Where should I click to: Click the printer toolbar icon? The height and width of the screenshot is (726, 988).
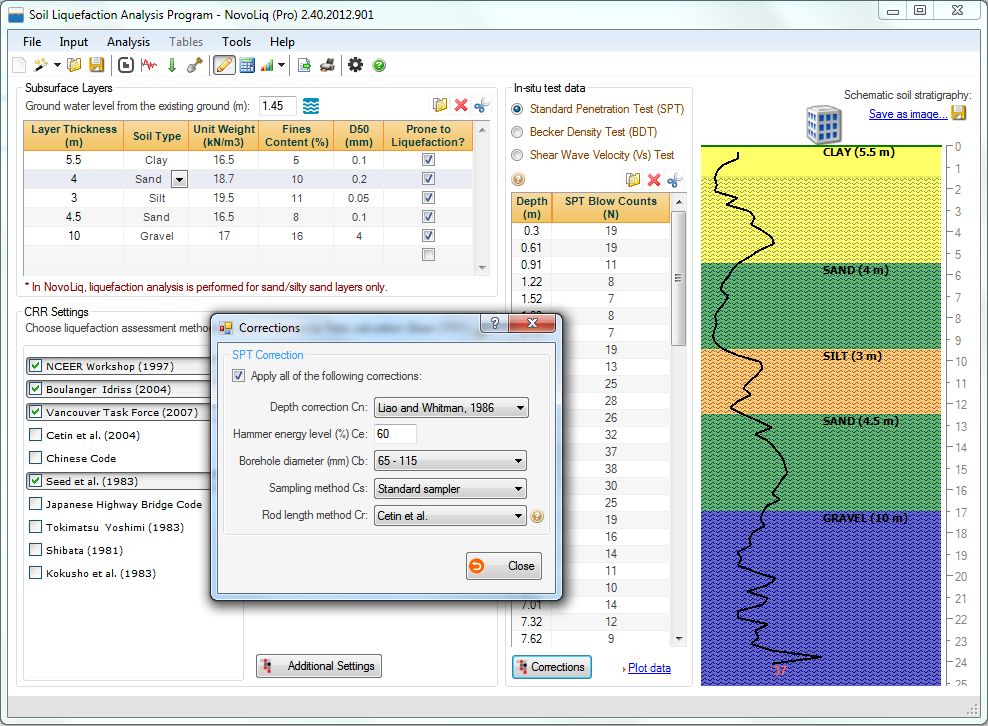pyautogui.click(x=327, y=65)
